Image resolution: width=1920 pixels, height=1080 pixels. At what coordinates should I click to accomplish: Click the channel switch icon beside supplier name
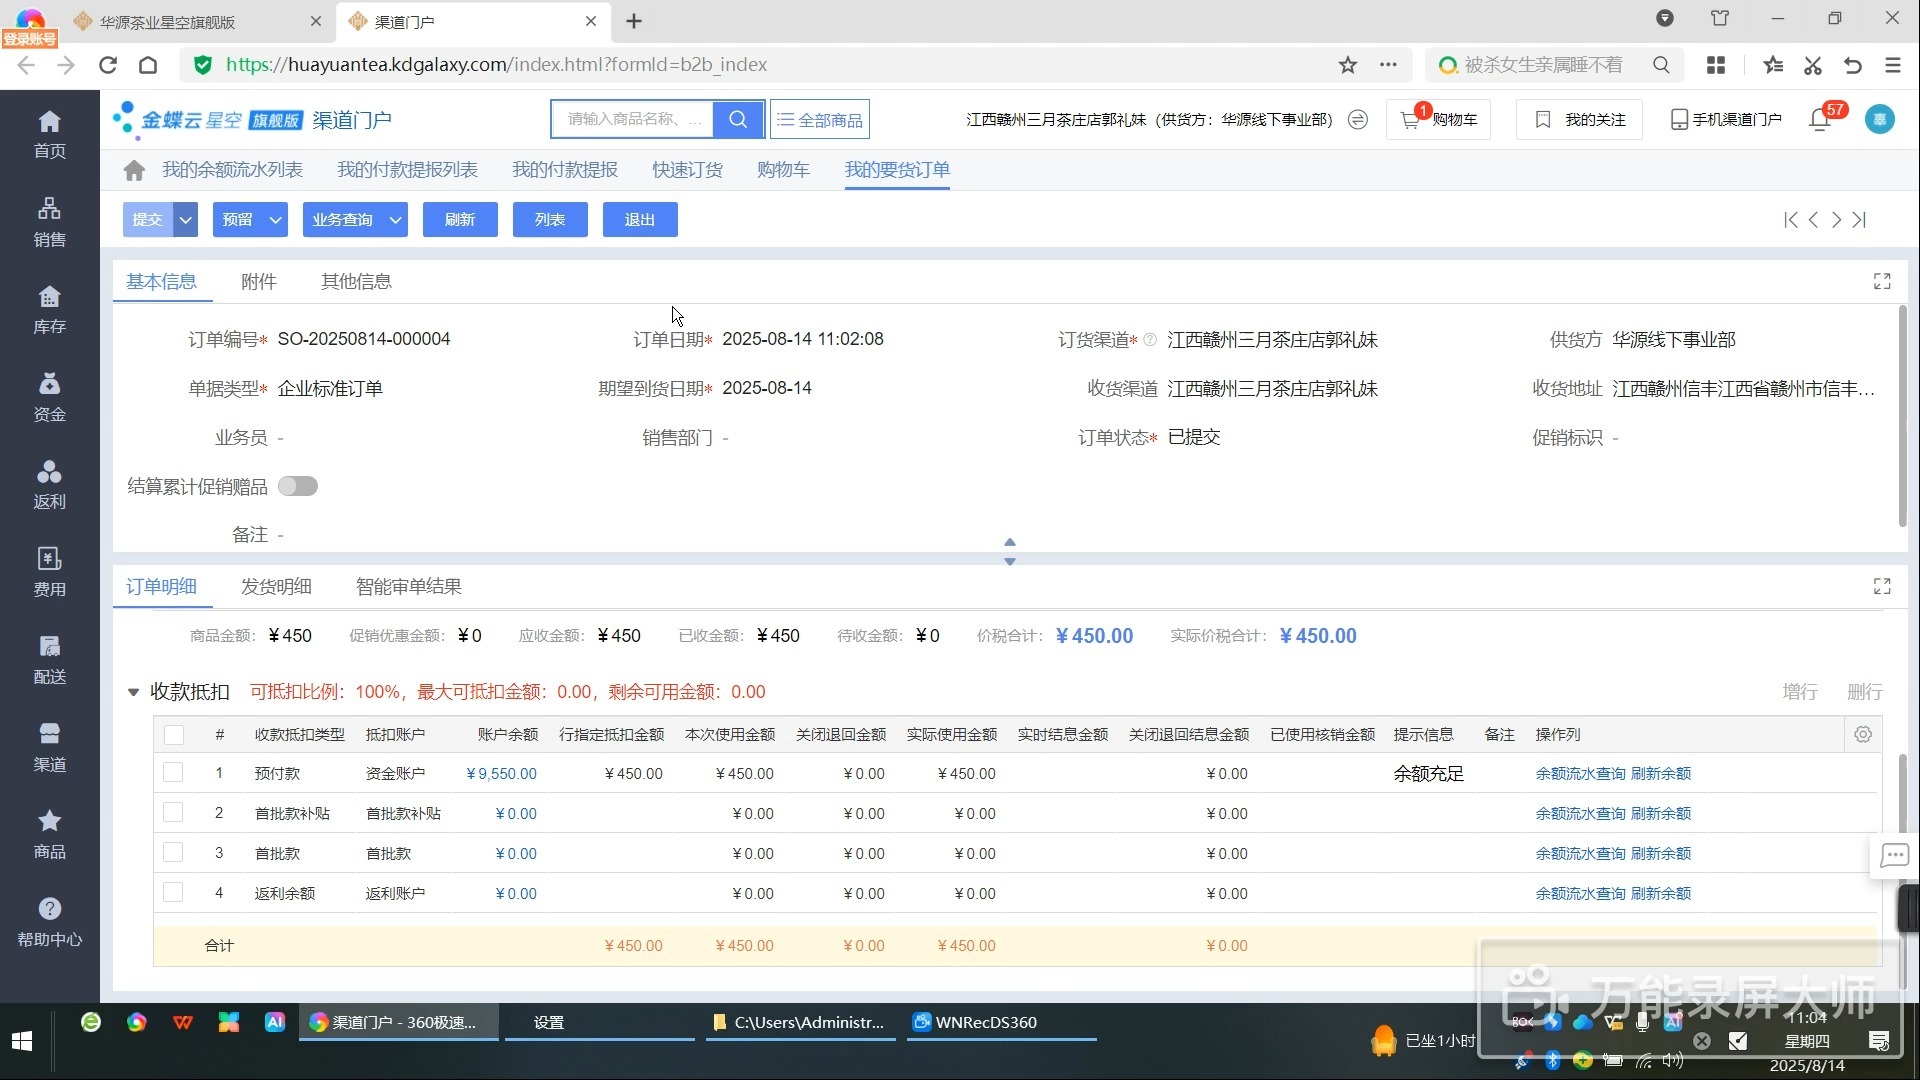click(1357, 119)
